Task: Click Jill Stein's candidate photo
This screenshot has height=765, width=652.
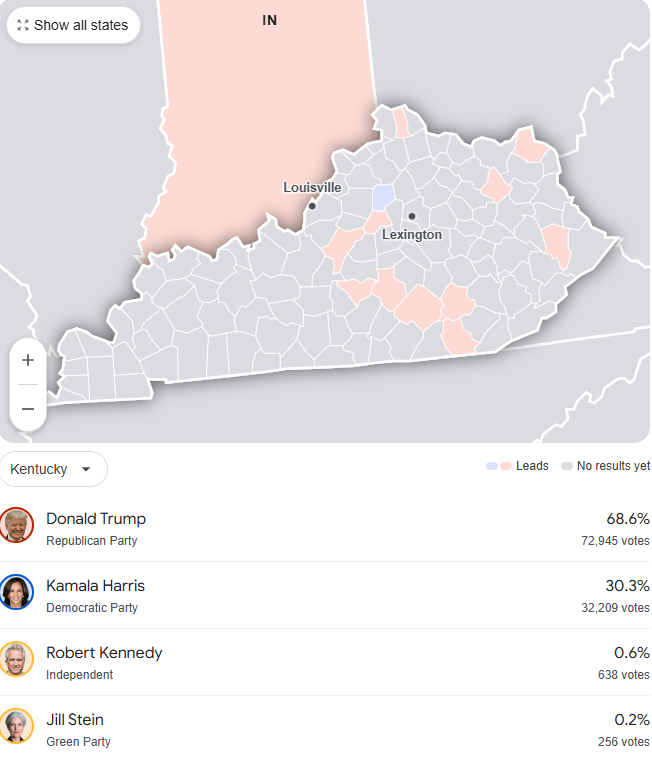Action: click(17, 725)
